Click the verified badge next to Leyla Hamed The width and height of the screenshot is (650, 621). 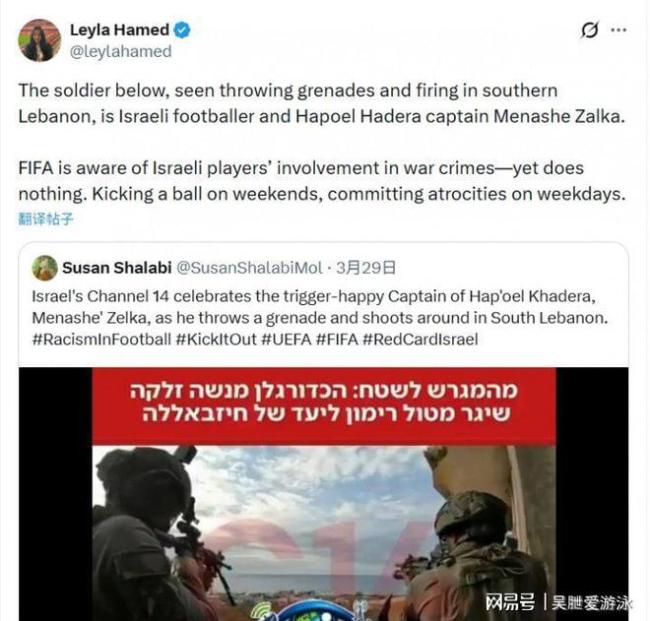[x=182, y=30]
